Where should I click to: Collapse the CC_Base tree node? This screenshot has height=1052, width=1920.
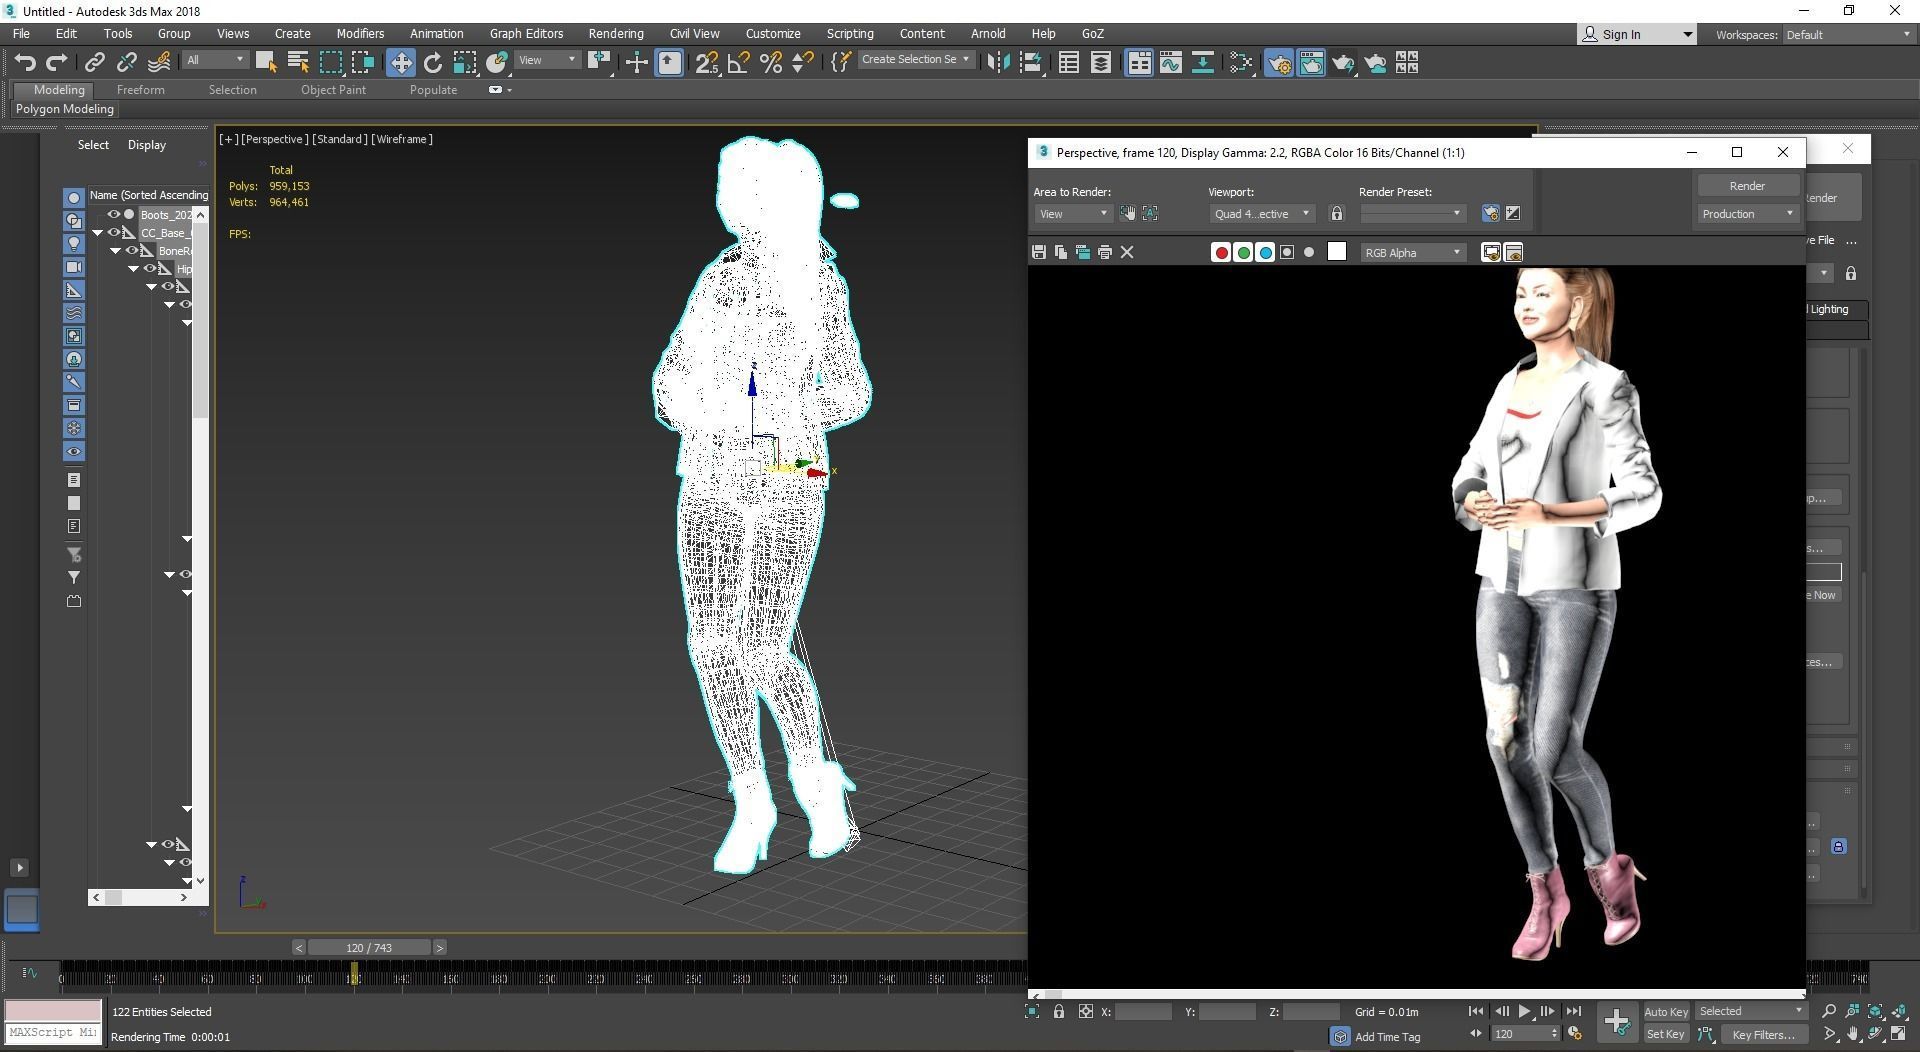point(98,233)
